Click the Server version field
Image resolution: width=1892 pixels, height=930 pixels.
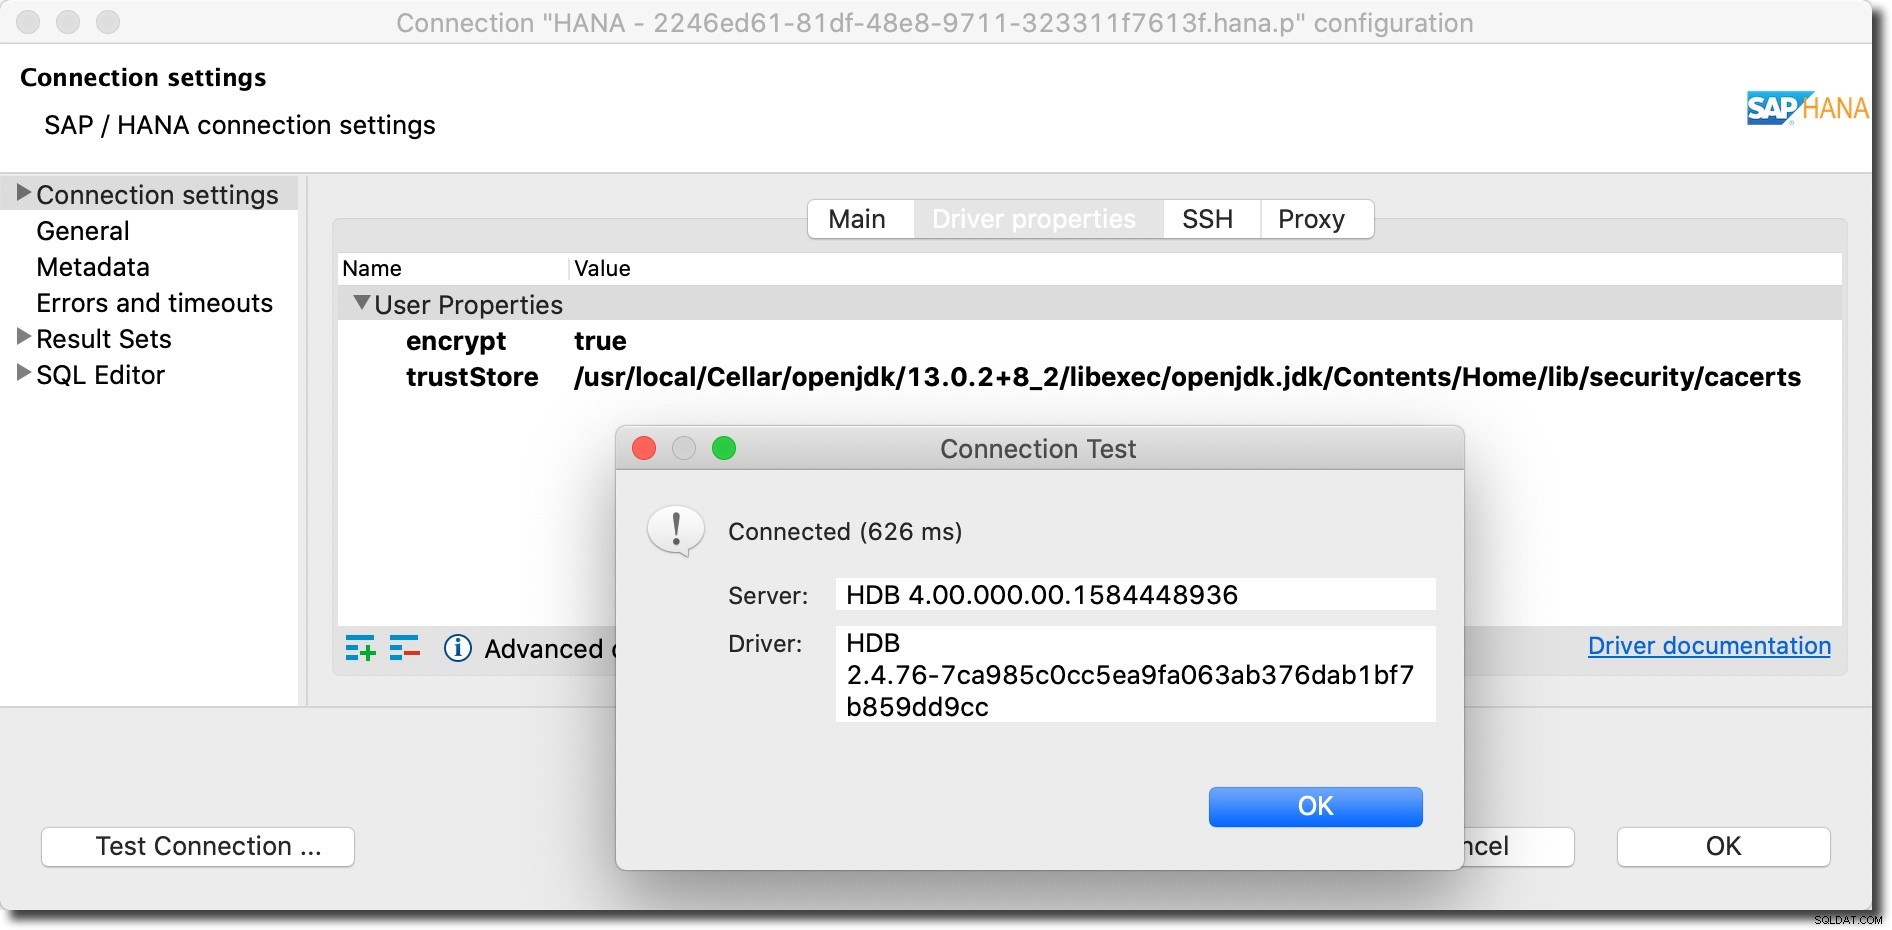[x=1136, y=595]
